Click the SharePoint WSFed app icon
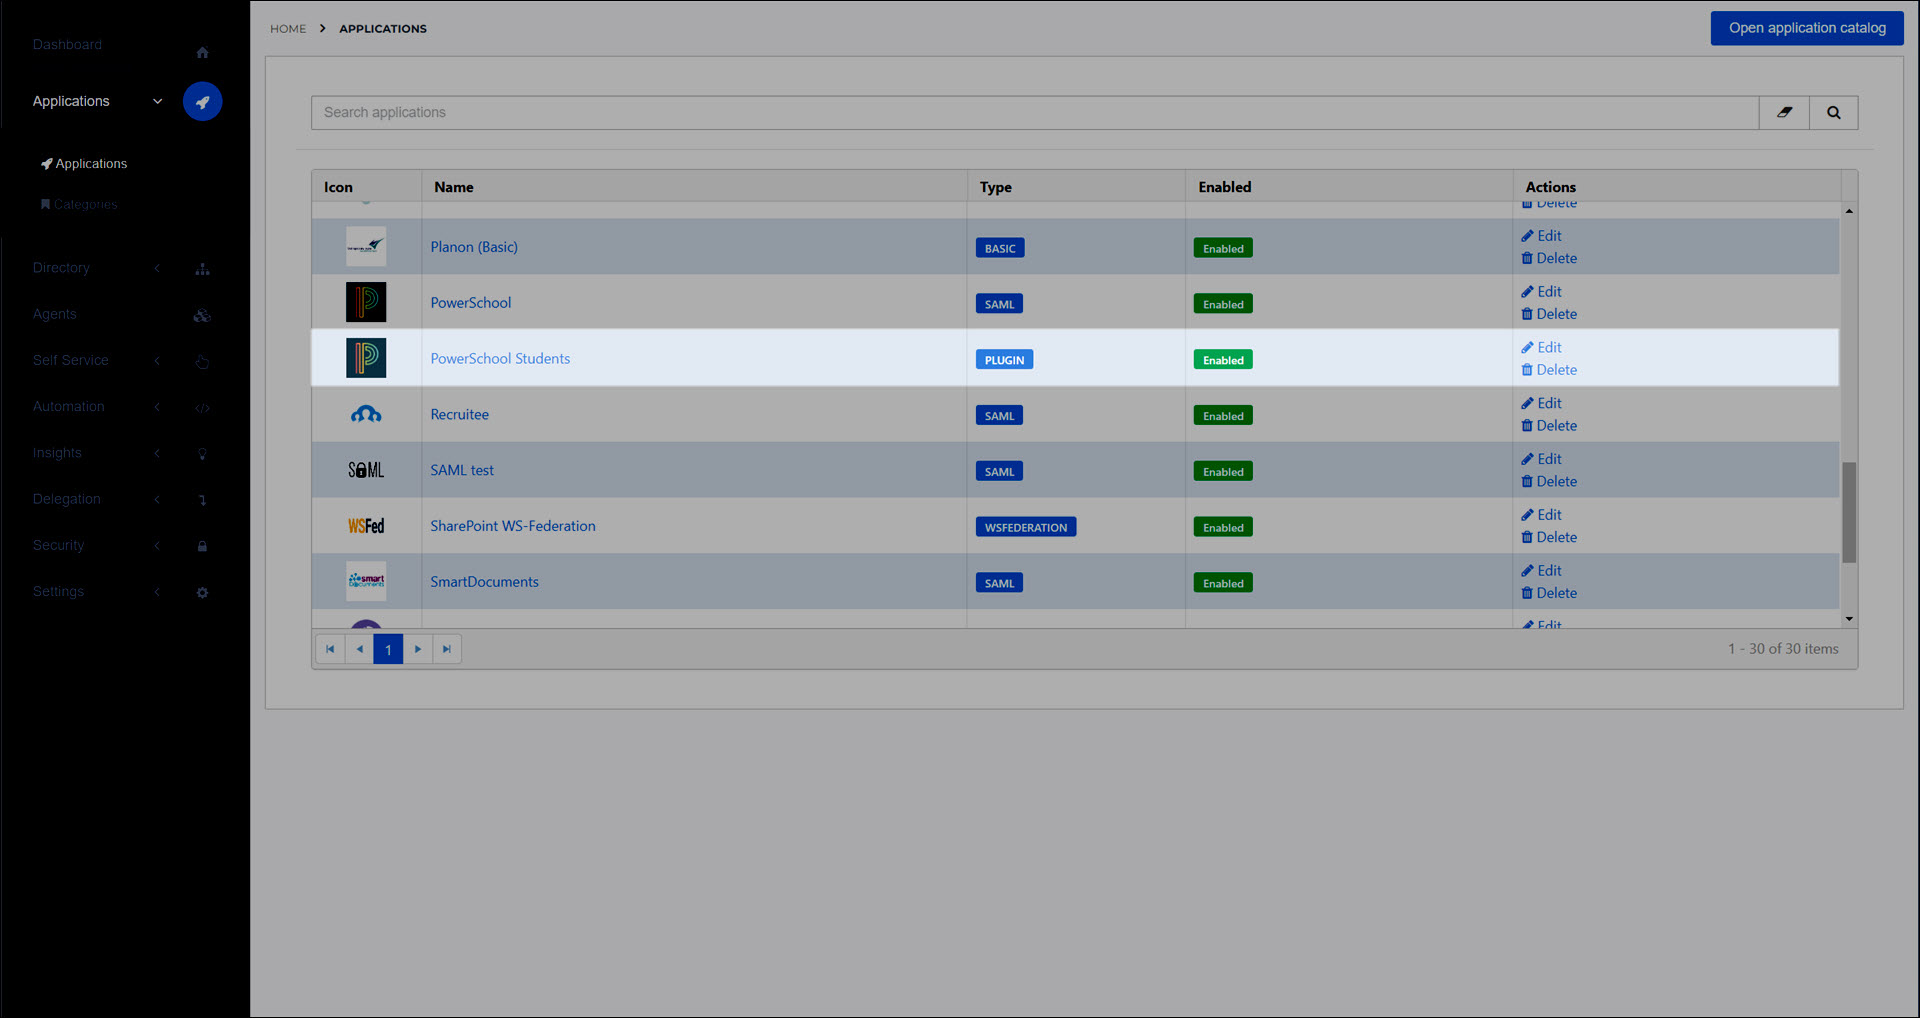This screenshot has width=1920, height=1019. pos(366,526)
